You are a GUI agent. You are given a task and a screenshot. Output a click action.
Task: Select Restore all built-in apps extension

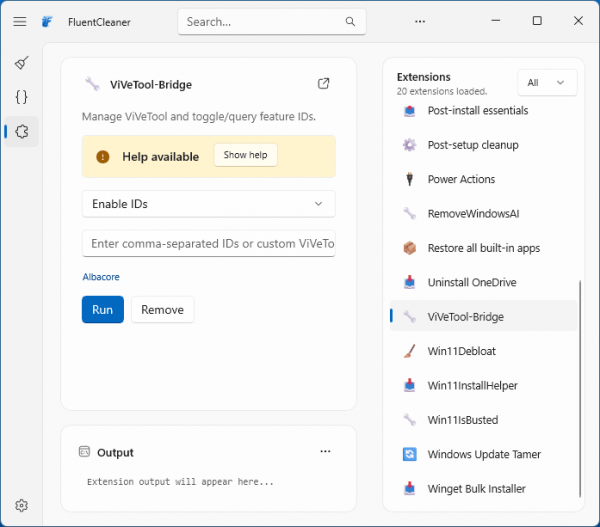483,248
